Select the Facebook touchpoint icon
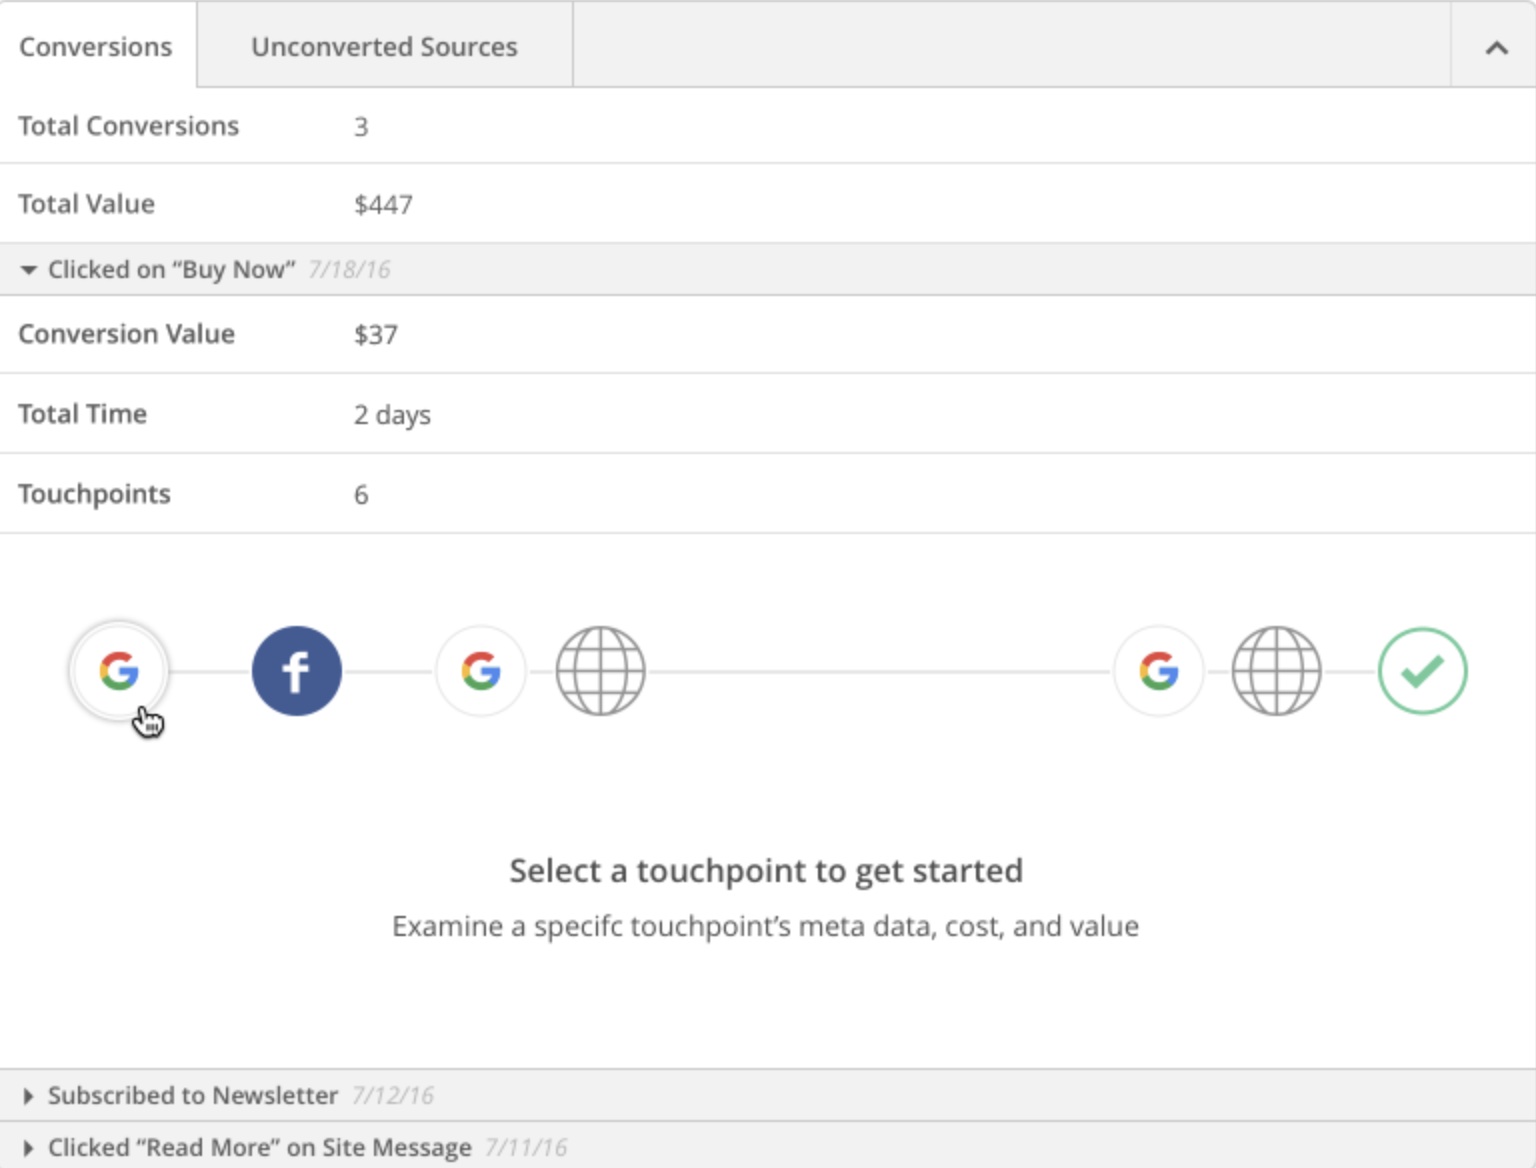Image resolution: width=1536 pixels, height=1168 pixels. [297, 671]
